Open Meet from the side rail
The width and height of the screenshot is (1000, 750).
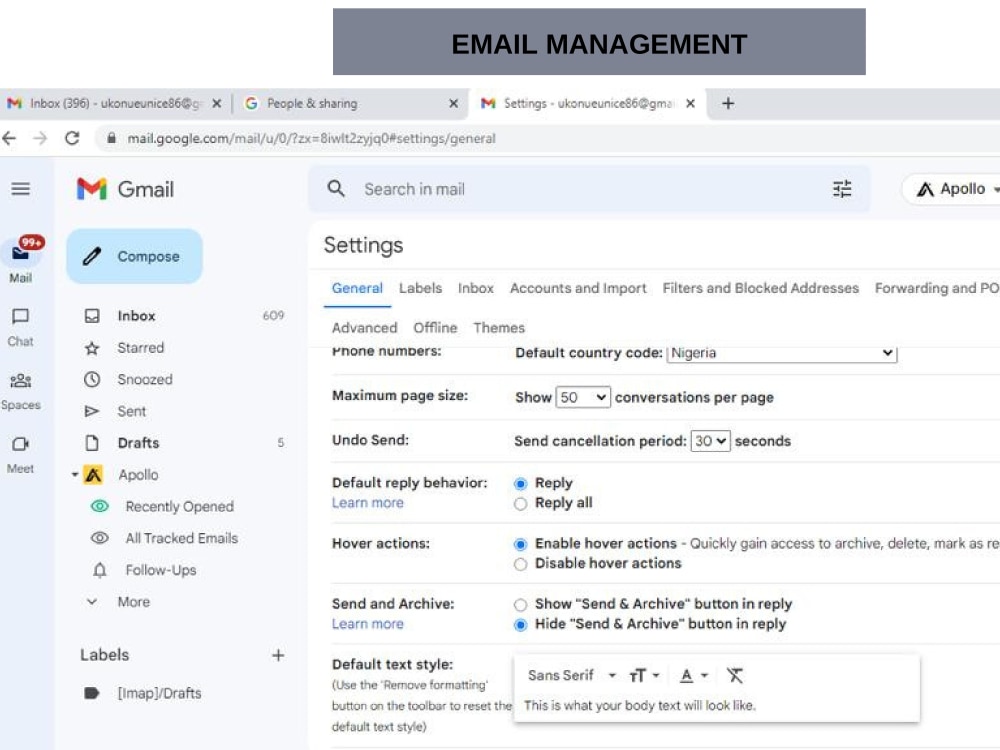[20, 454]
